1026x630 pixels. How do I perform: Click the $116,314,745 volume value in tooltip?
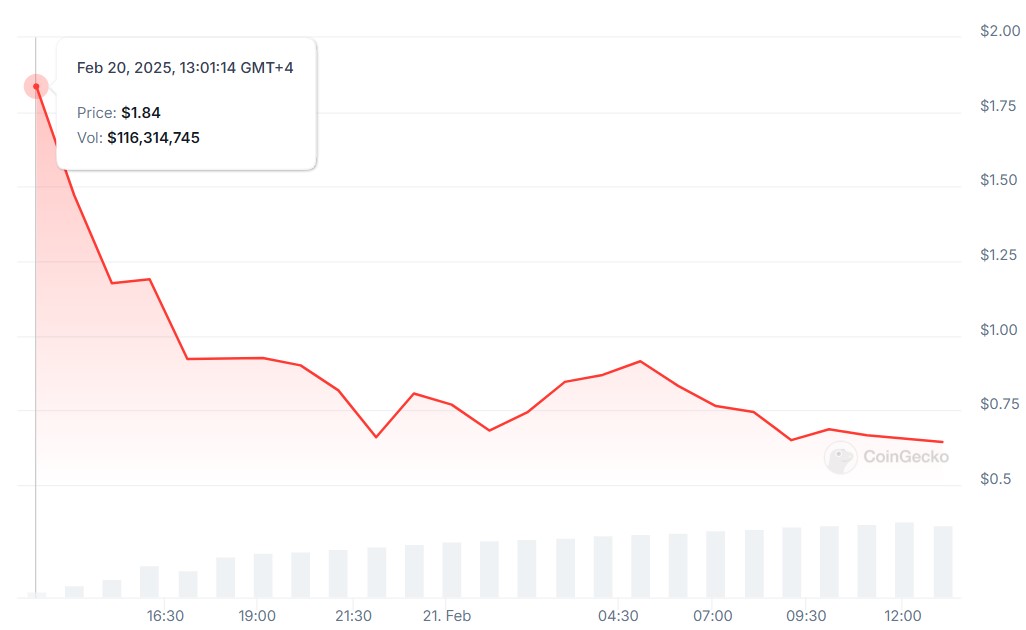(153, 138)
